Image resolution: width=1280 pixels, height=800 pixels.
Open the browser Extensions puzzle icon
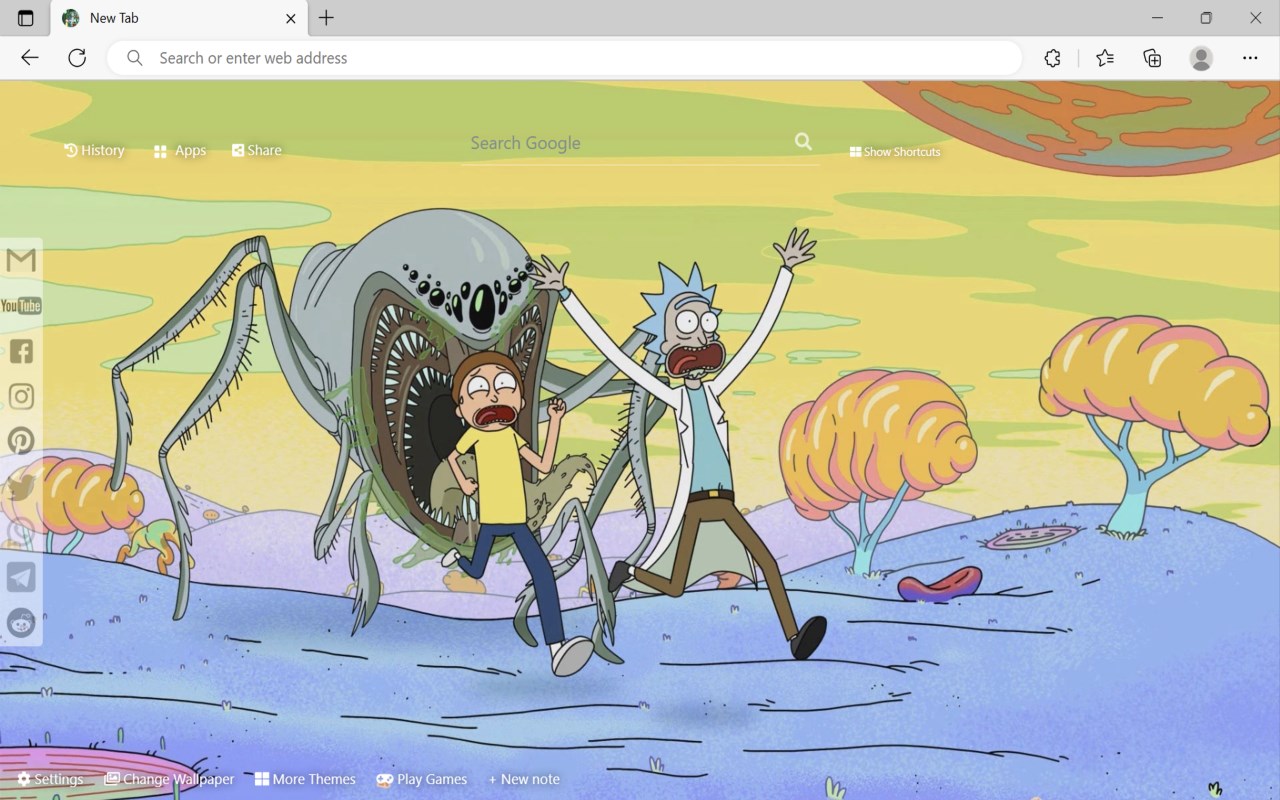tap(1052, 58)
